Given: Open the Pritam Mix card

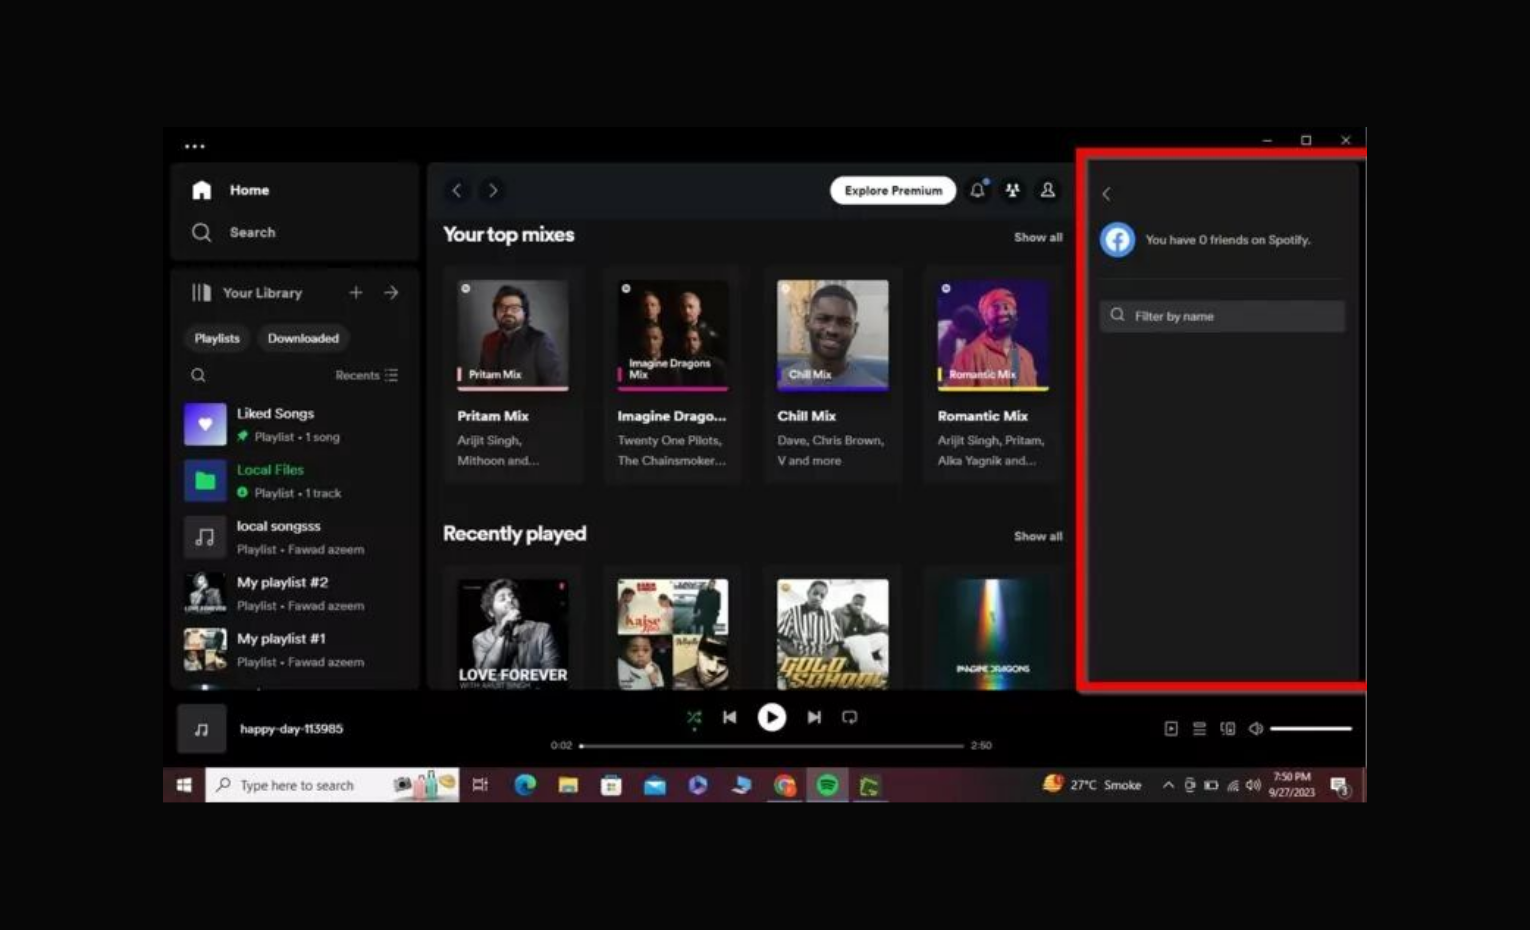Looking at the screenshot, I should (513, 375).
